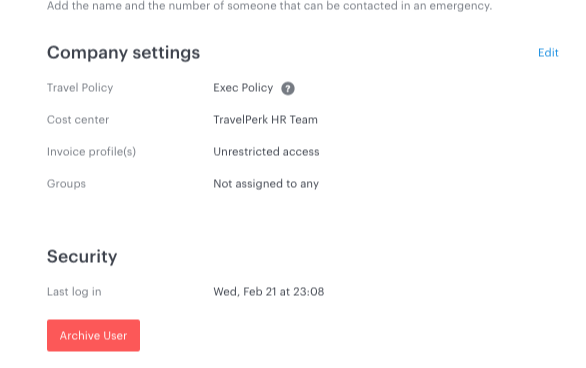Click the TravelPerk HR Team cost center value
The width and height of the screenshot is (586, 368).
pos(265,120)
